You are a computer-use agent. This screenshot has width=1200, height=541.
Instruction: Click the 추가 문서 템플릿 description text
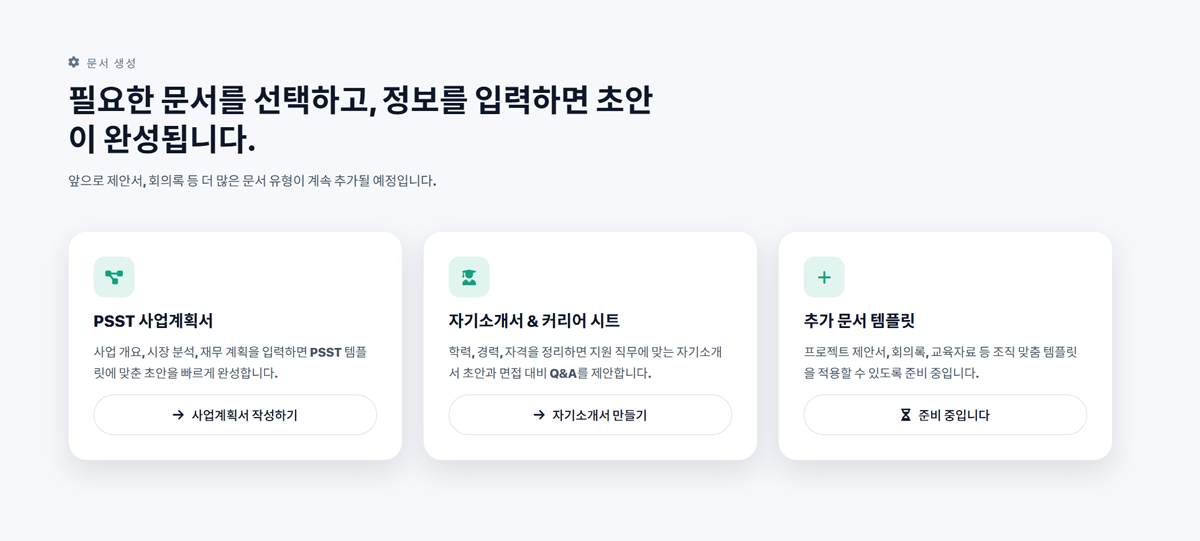pos(940,363)
